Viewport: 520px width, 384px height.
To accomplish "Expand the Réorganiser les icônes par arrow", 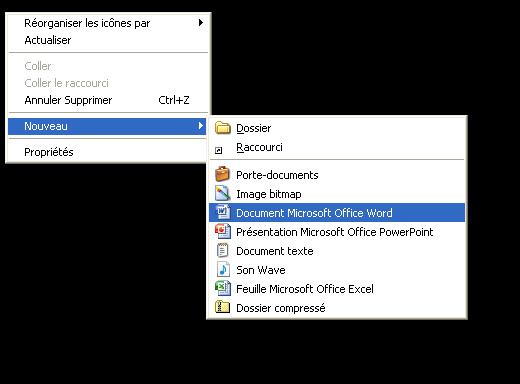I will pyautogui.click(x=201, y=23).
